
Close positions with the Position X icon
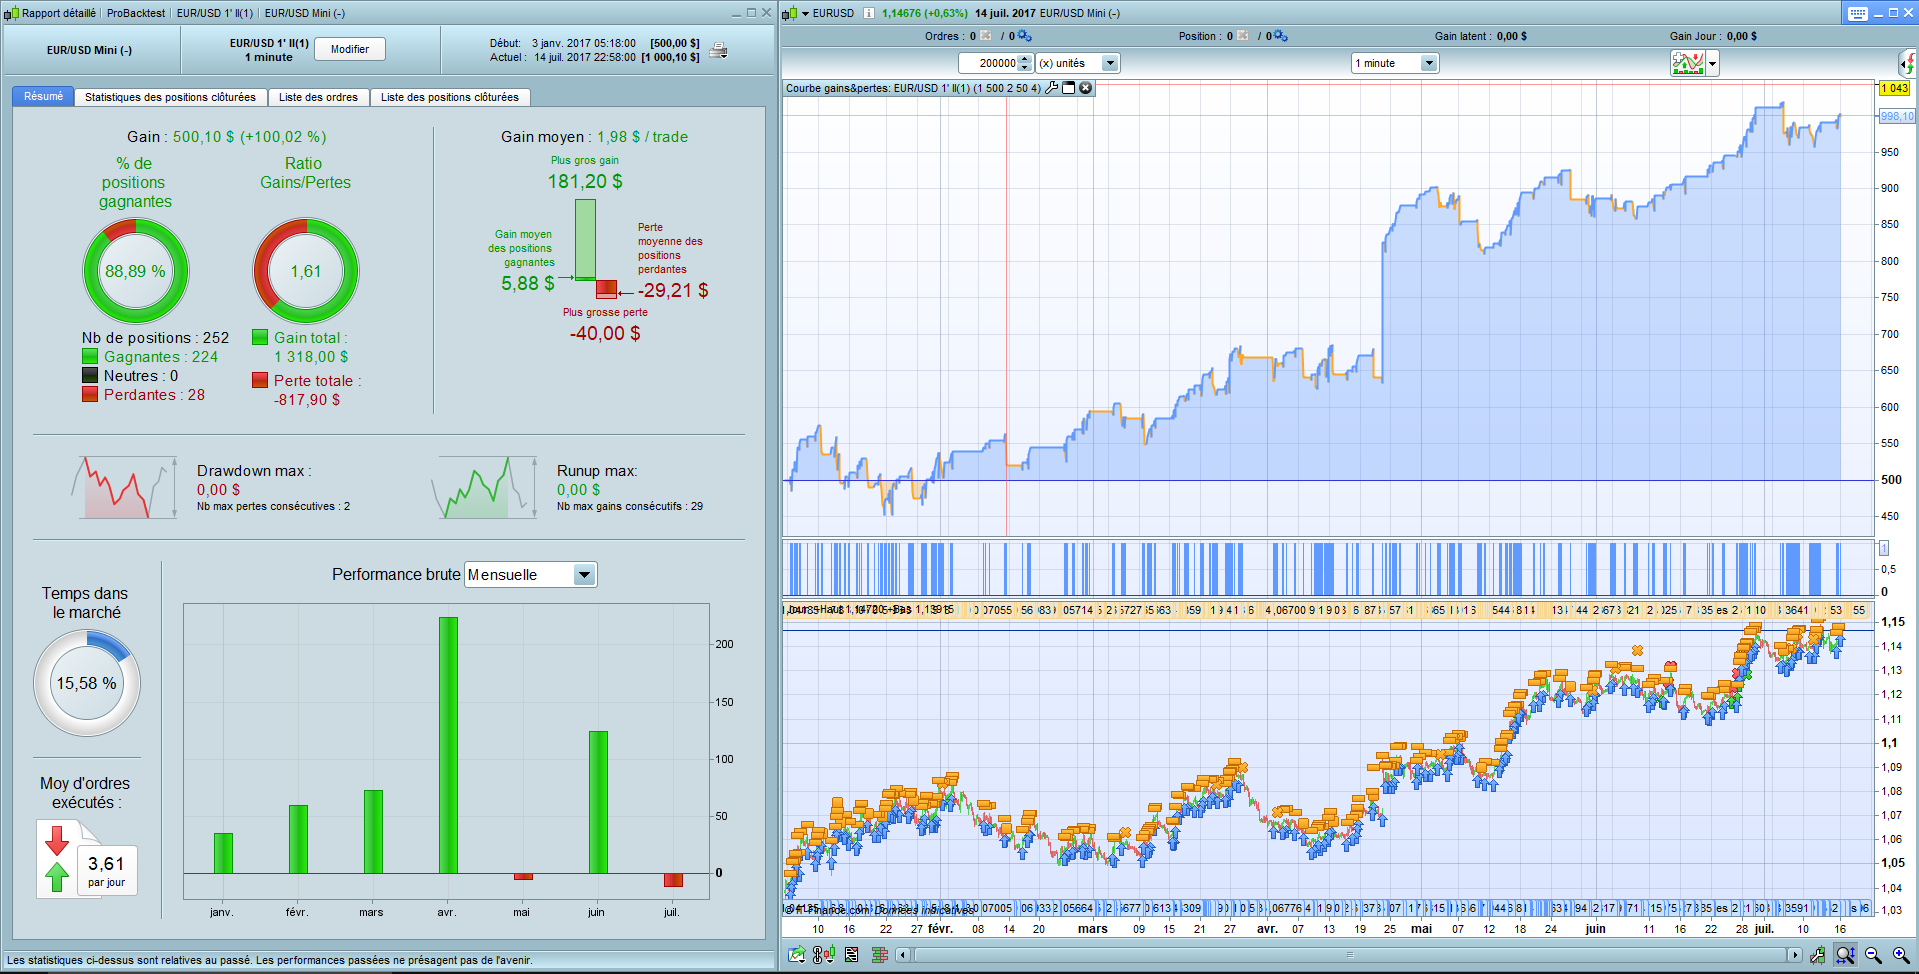click(x=1243, y=36)
